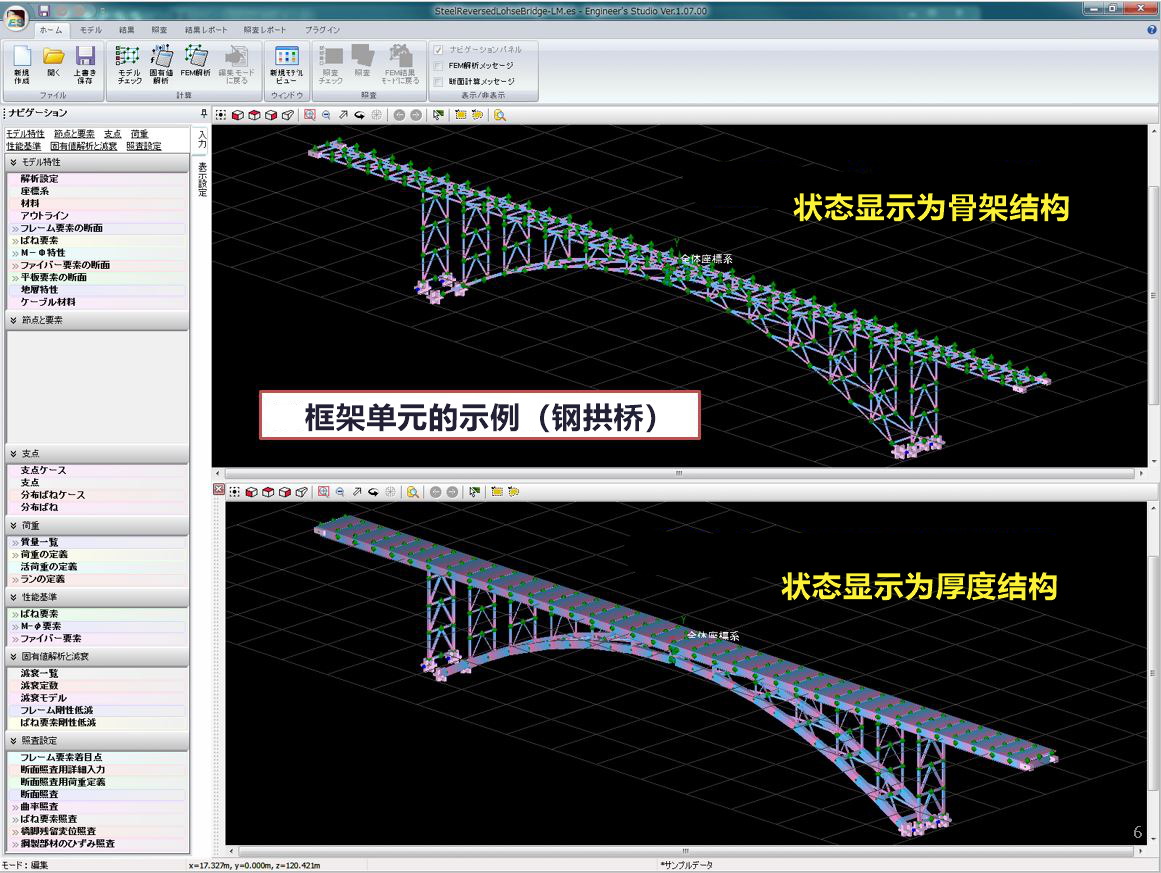
Task: Switch to the 結果 ribbon tab
Action: pyautogui.click(x=127, y=30)
